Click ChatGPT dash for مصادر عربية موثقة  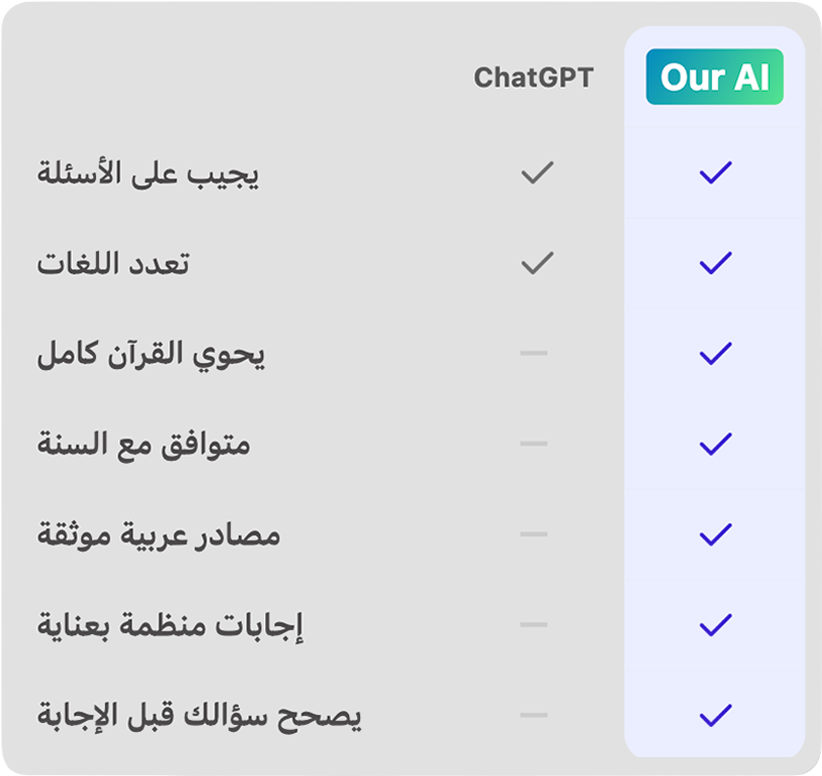(534, 534)
